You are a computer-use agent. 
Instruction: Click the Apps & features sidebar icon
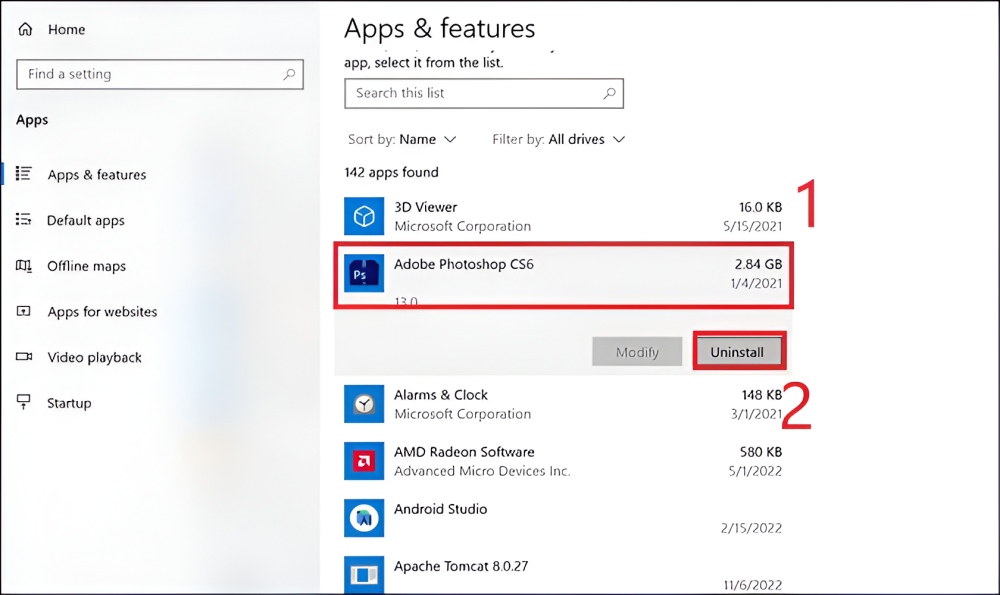[24, 174]
